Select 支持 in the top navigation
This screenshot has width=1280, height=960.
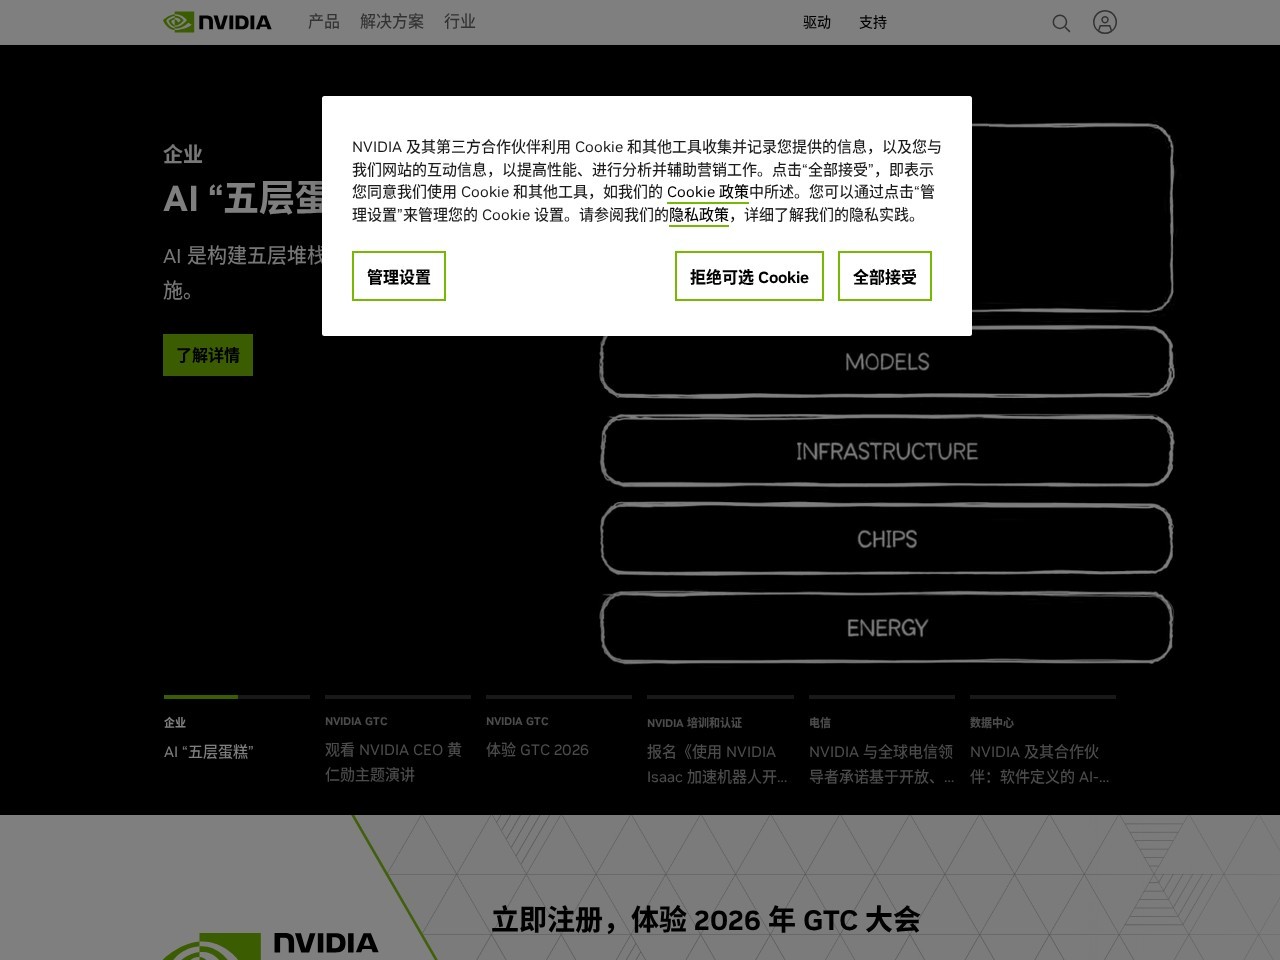click(872, 22)
